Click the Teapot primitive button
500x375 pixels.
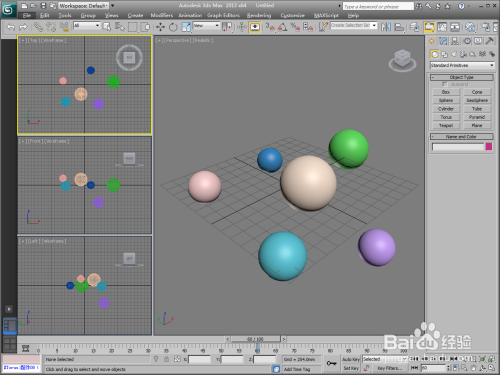coord(446,125)
